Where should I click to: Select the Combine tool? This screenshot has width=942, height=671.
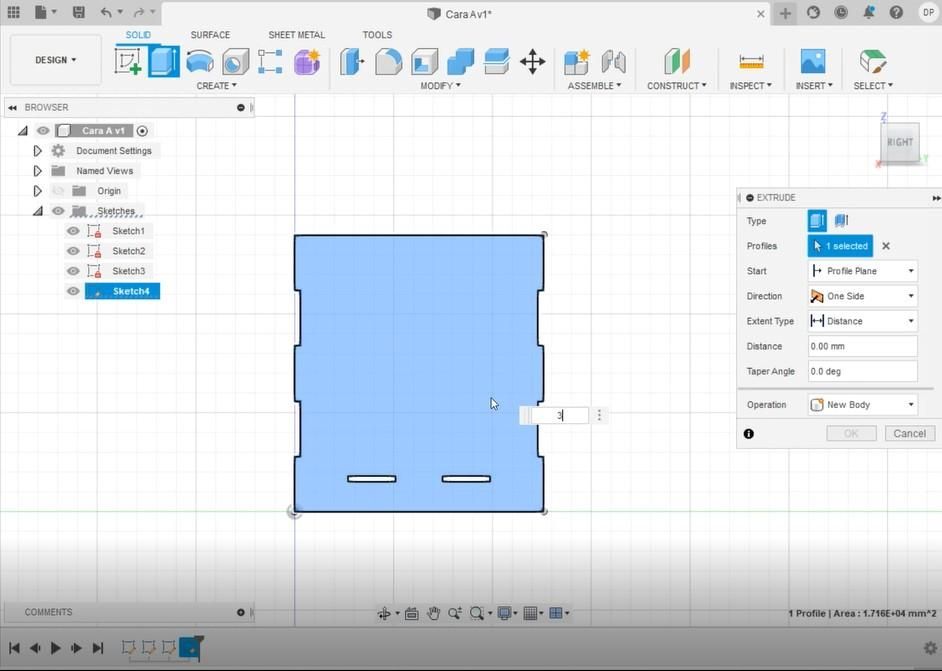coord(460,62)
